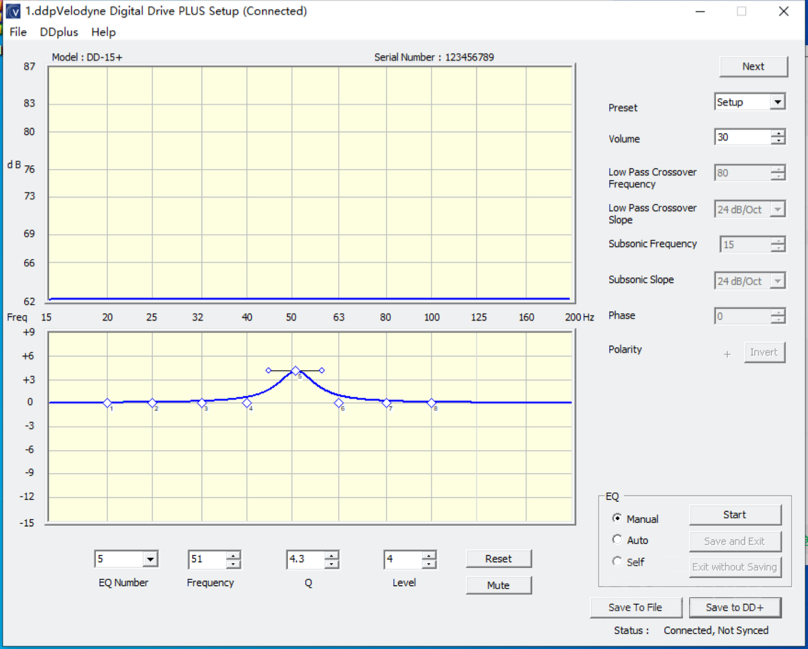
Task: Click the Q value field showing 4.3
Action: [306, 559]
